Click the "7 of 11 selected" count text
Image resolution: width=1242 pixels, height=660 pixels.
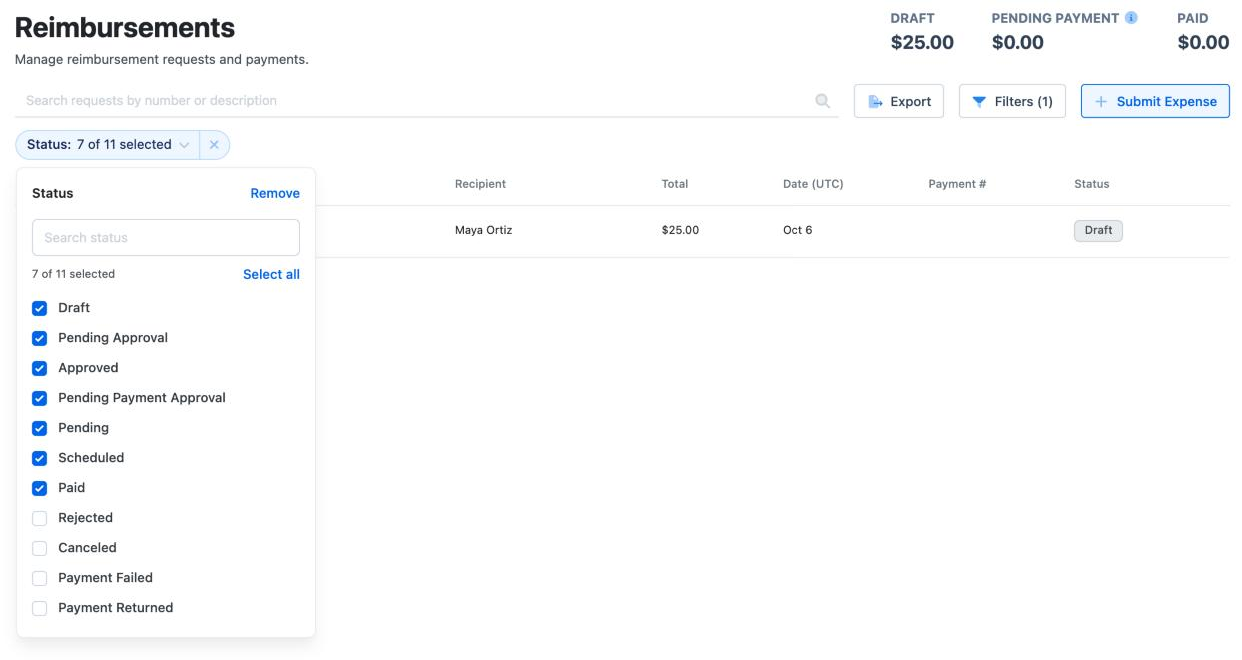[73, 274]
